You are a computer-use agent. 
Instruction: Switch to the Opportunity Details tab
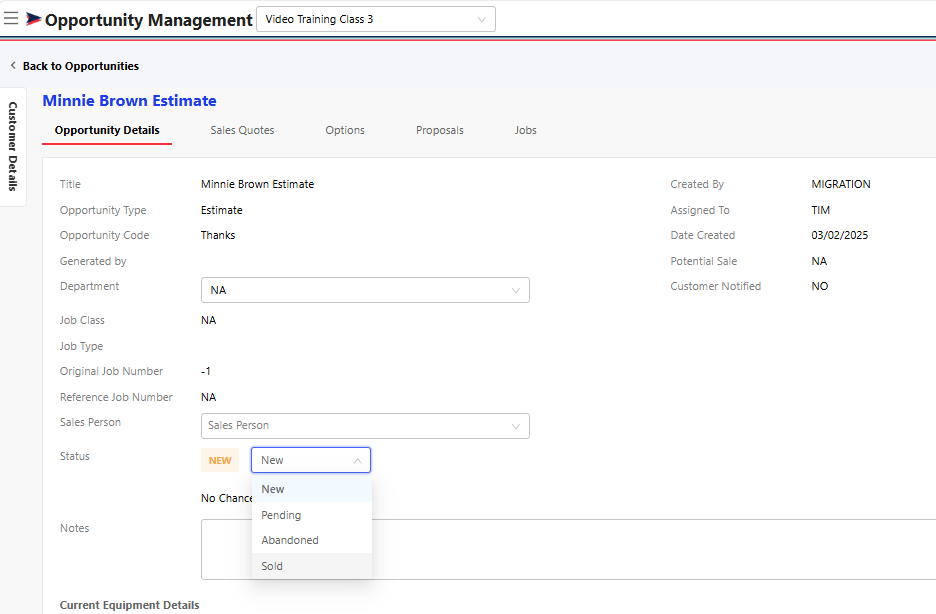pyautogui.click(x=107, y=130)
